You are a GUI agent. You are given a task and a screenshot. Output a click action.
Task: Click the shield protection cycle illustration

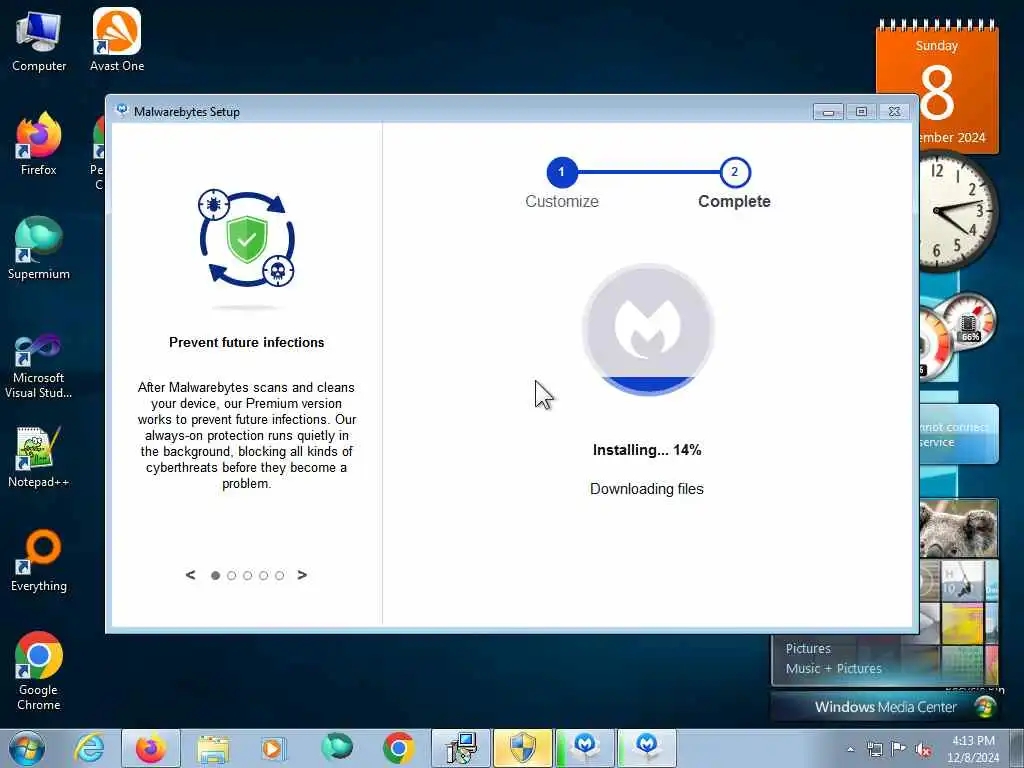246,239
